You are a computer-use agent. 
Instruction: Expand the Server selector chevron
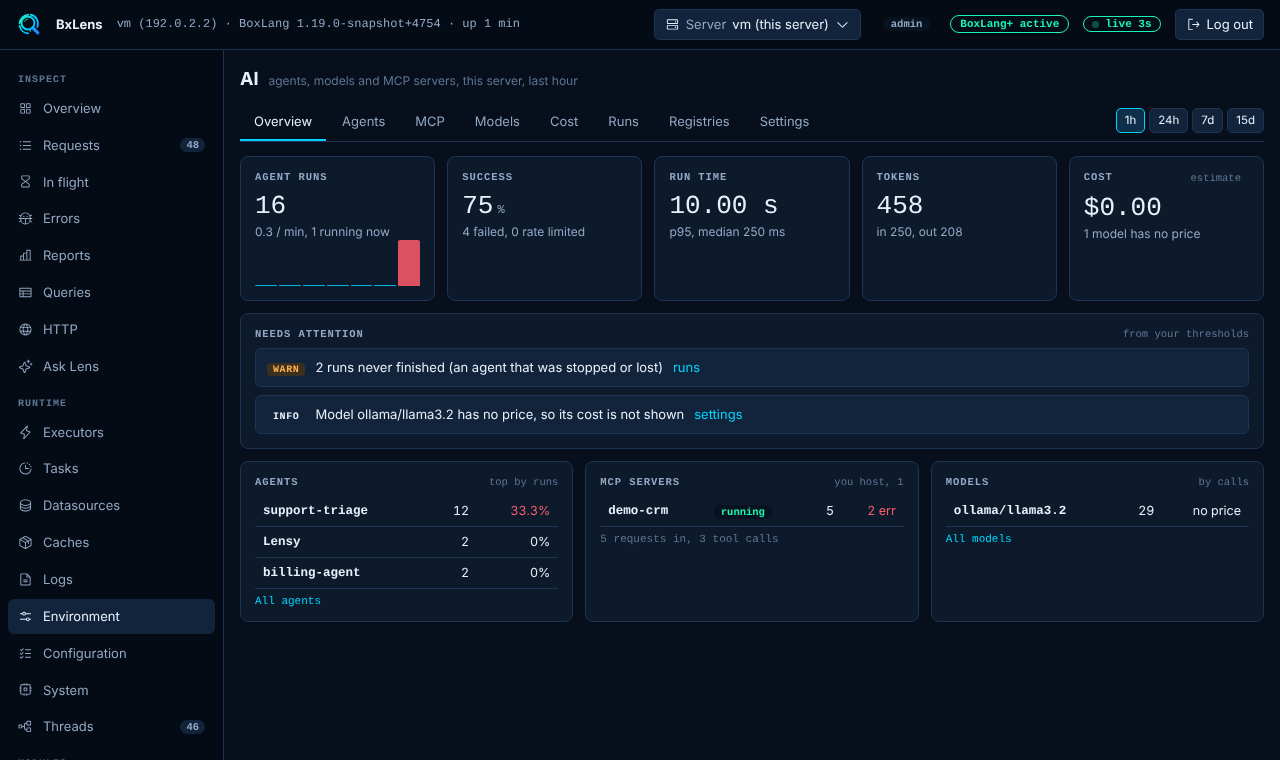tap(842, 24)
